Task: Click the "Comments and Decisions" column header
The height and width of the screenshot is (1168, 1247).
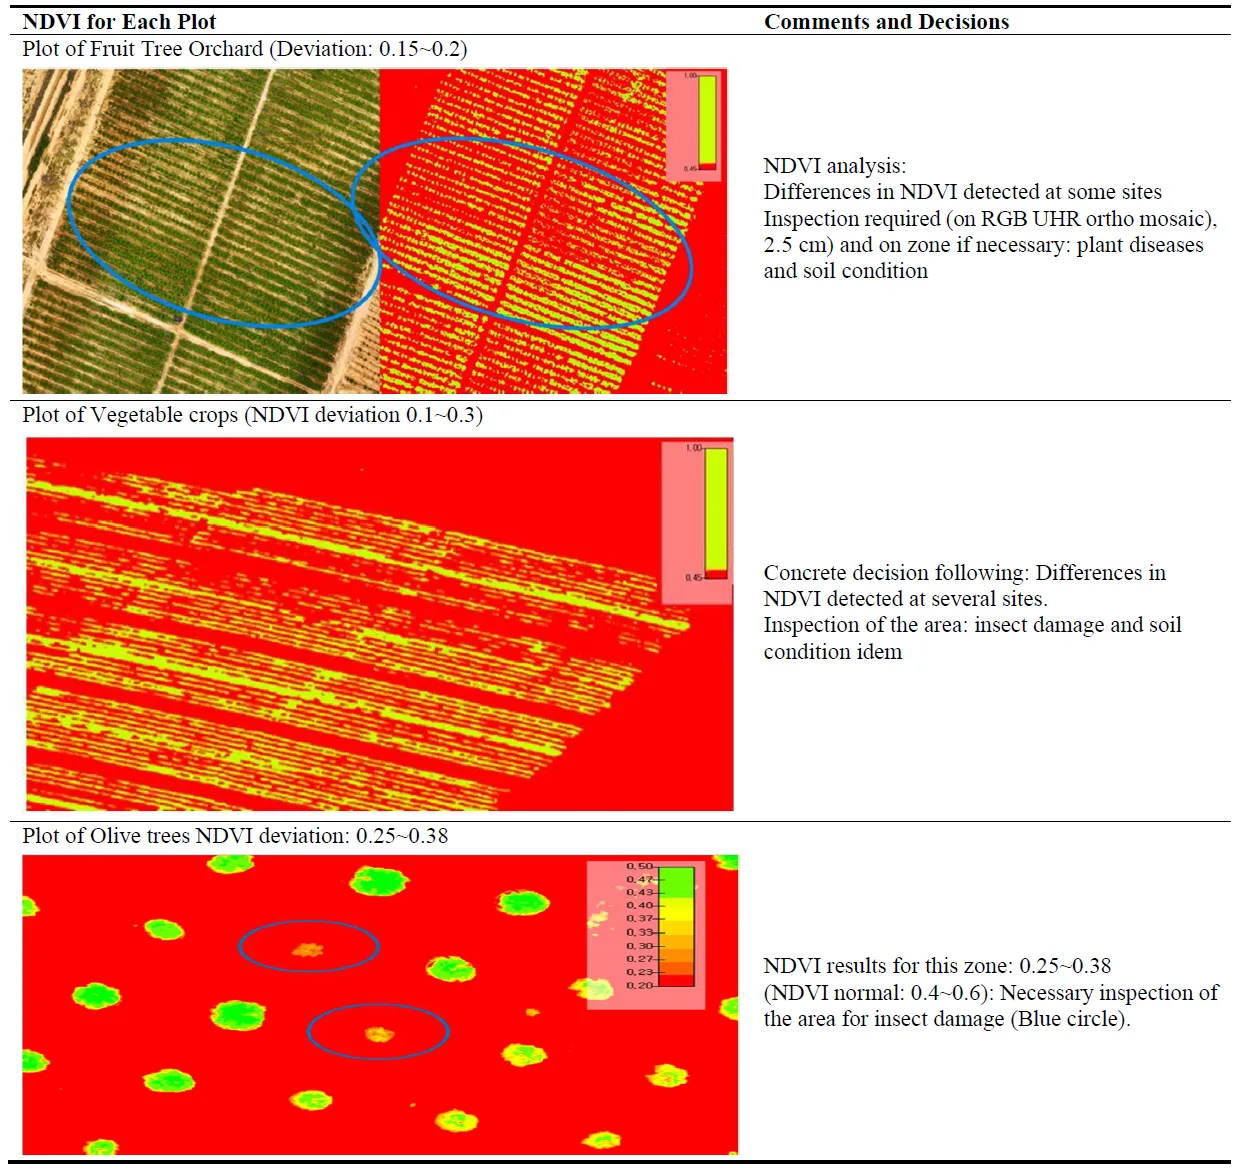Action: [886, 22]
